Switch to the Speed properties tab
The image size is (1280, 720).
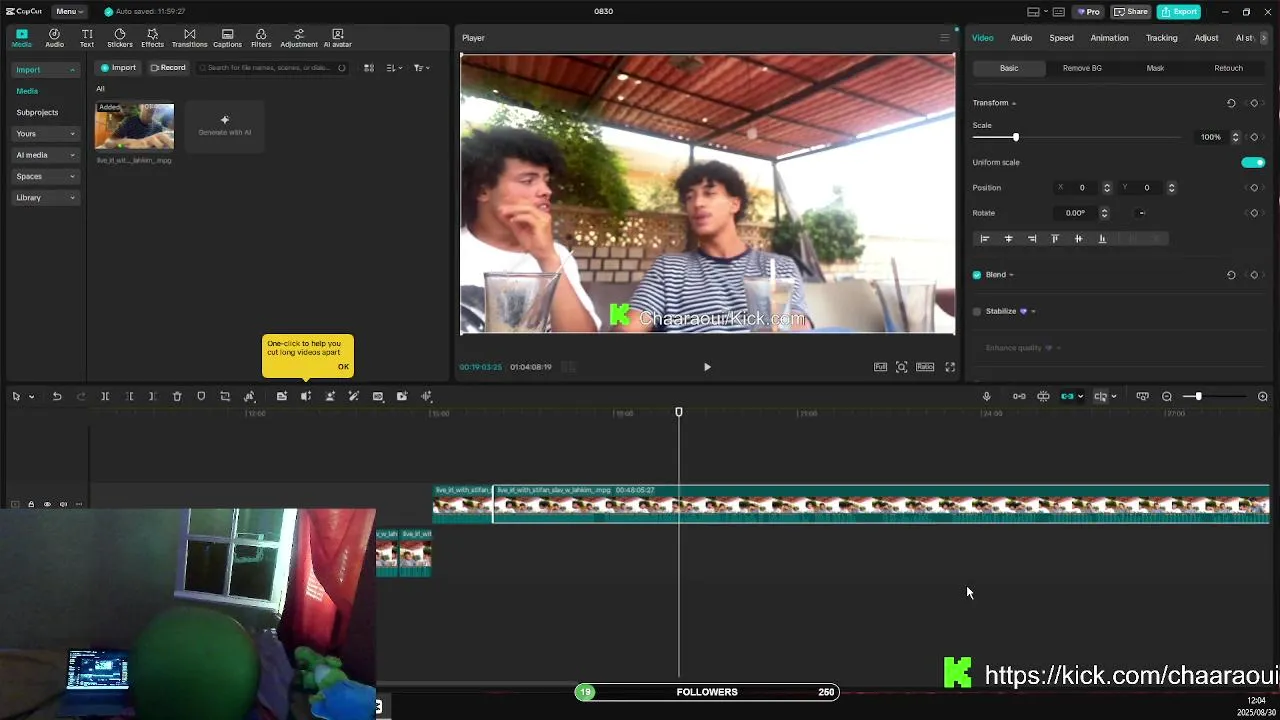tap(1061, 38)
